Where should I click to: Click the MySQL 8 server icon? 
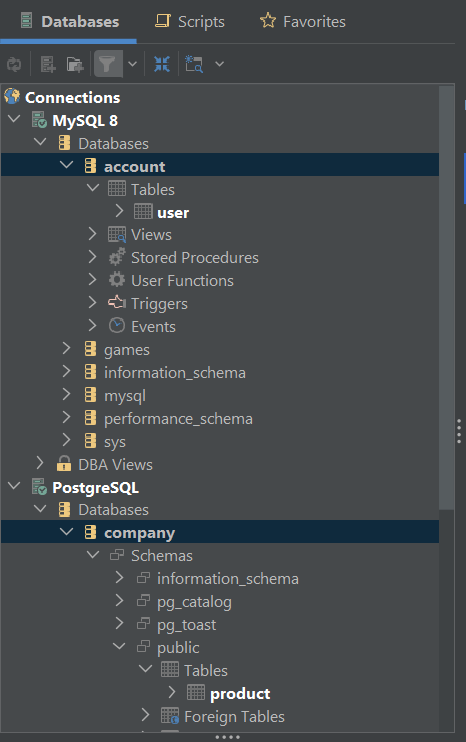point(39,120)
